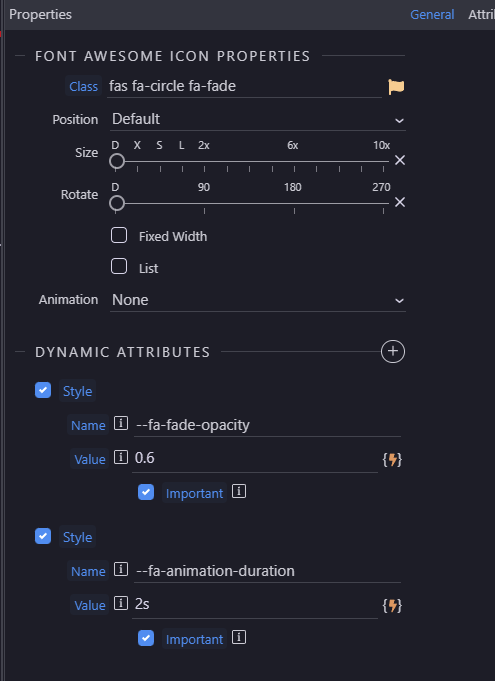This screenshot has width=495, height=681.
Task: Click the Class label button
Action: pos(83,86)
